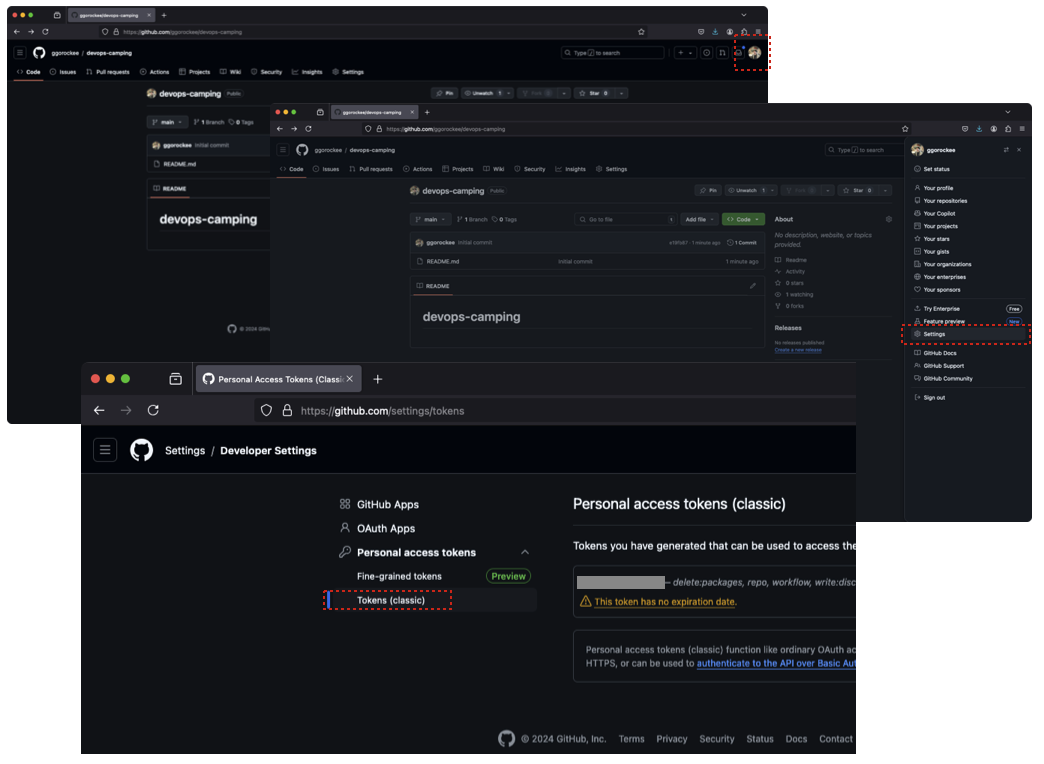The image size is (1044, 764).
Task: Close the Personal Access Tokens (Classic) tab
Action: click(350, 380)
